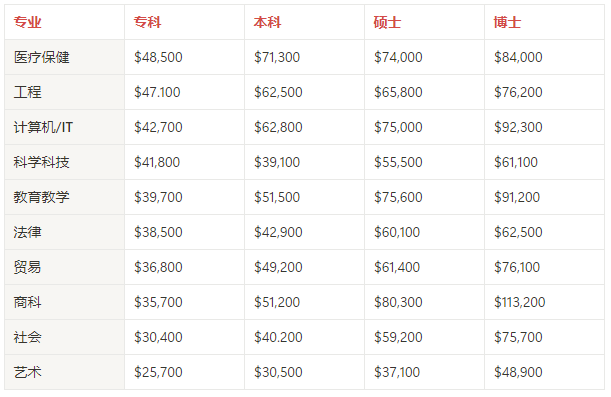Click the 硕士 column header
Viewport: 611px width, 397px height.
click(387, 22)
